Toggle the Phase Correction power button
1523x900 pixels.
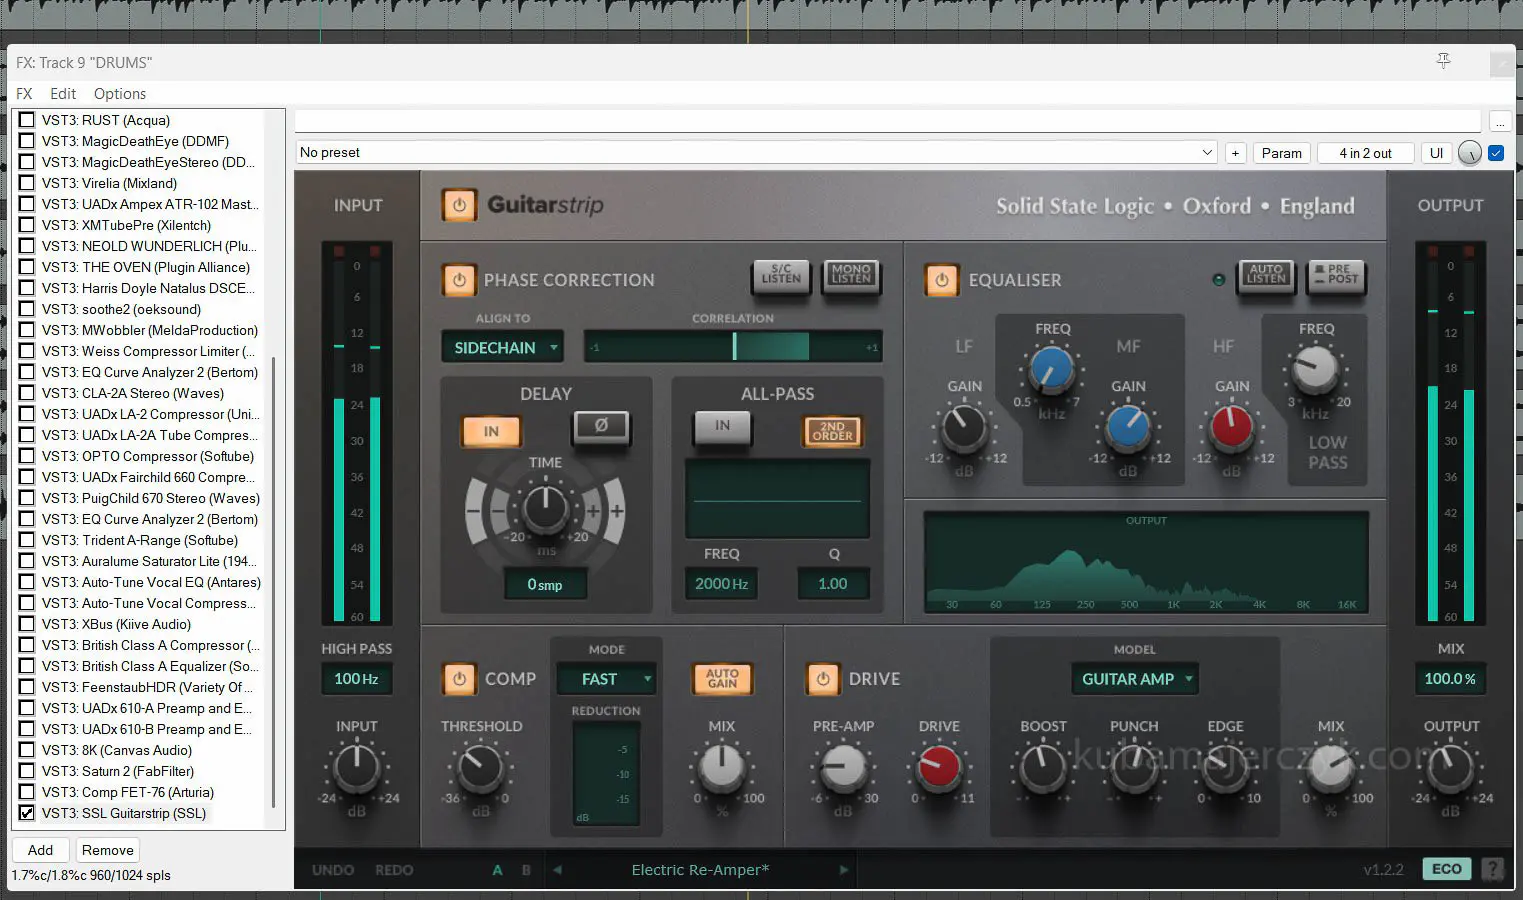459,280
